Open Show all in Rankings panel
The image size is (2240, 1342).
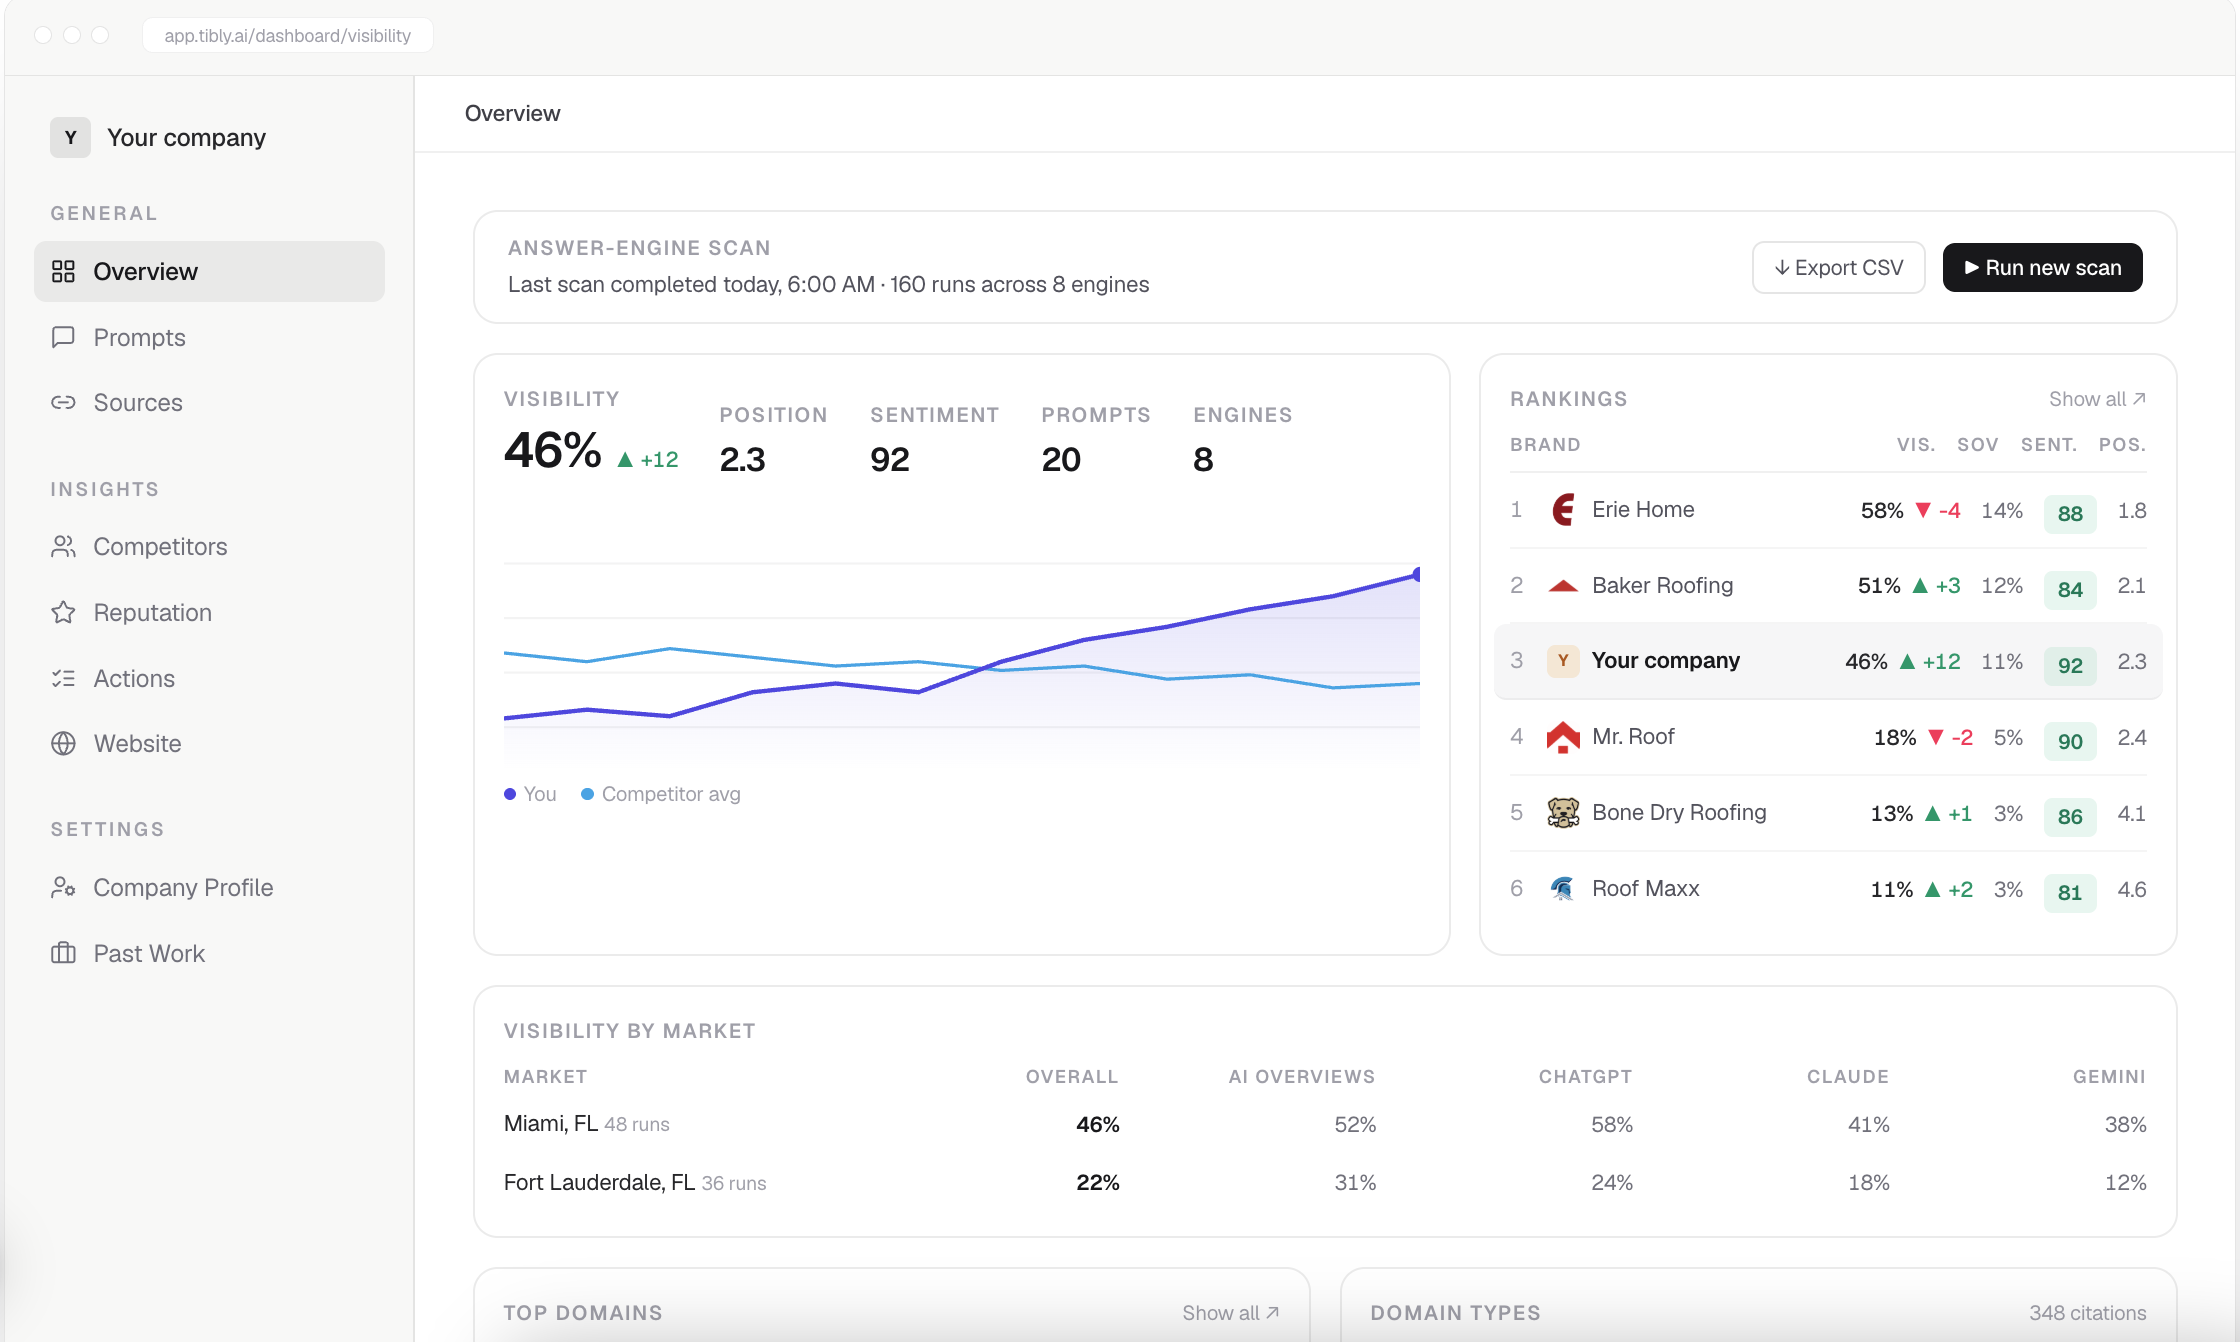click(x=2097, y=399)
